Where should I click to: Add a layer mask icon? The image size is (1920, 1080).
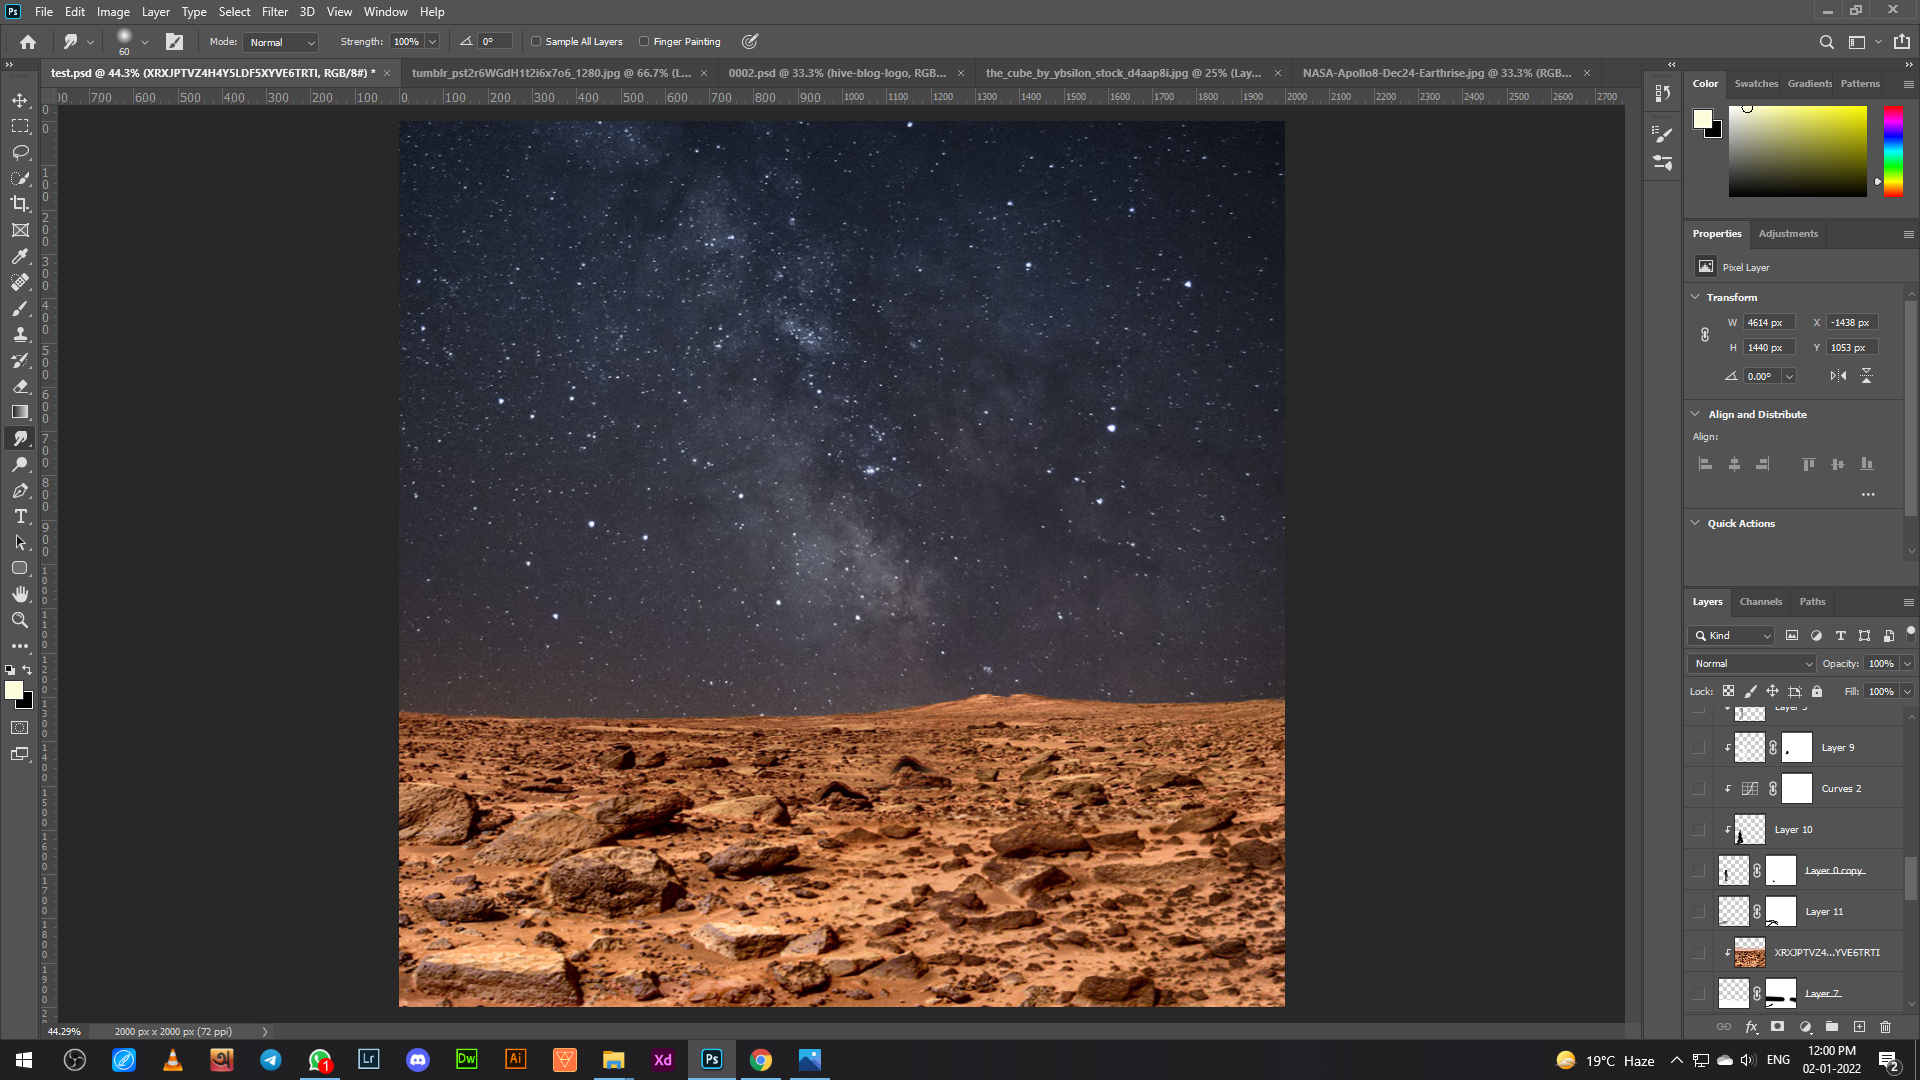pos(1778,1027)
